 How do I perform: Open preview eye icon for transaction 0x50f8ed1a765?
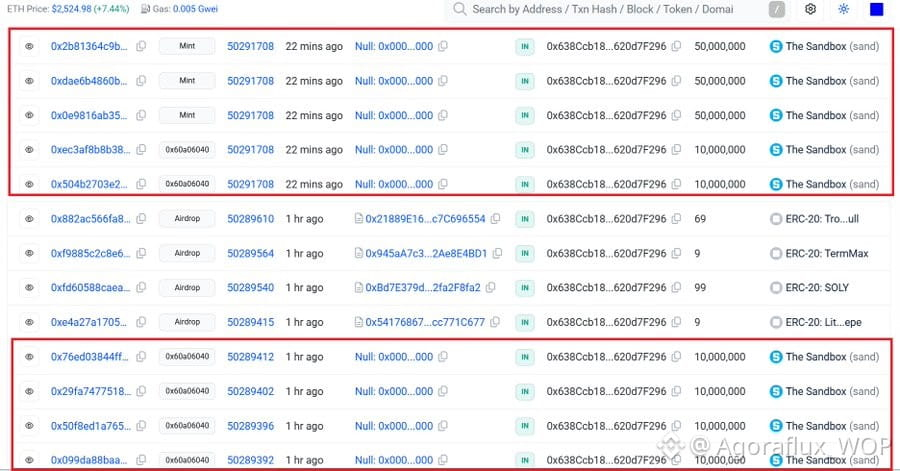coord(29,426)
